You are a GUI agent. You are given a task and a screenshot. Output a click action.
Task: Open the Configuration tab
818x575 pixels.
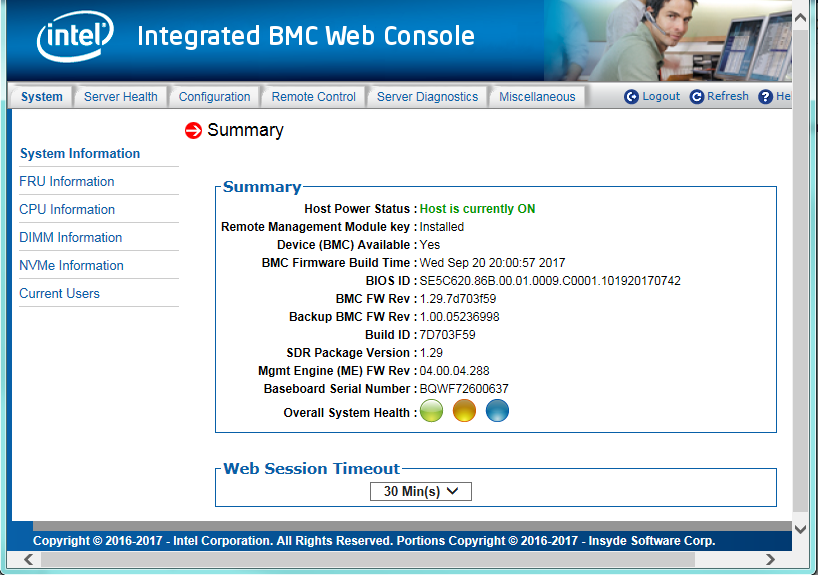pos(214,97)
